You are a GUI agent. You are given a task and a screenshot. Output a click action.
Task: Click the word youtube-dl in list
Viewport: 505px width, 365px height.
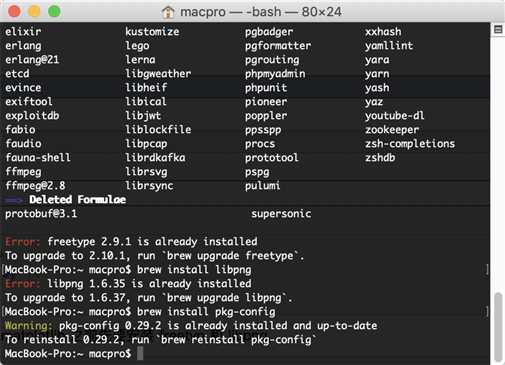pyautogui.click(x=395, y=116)
